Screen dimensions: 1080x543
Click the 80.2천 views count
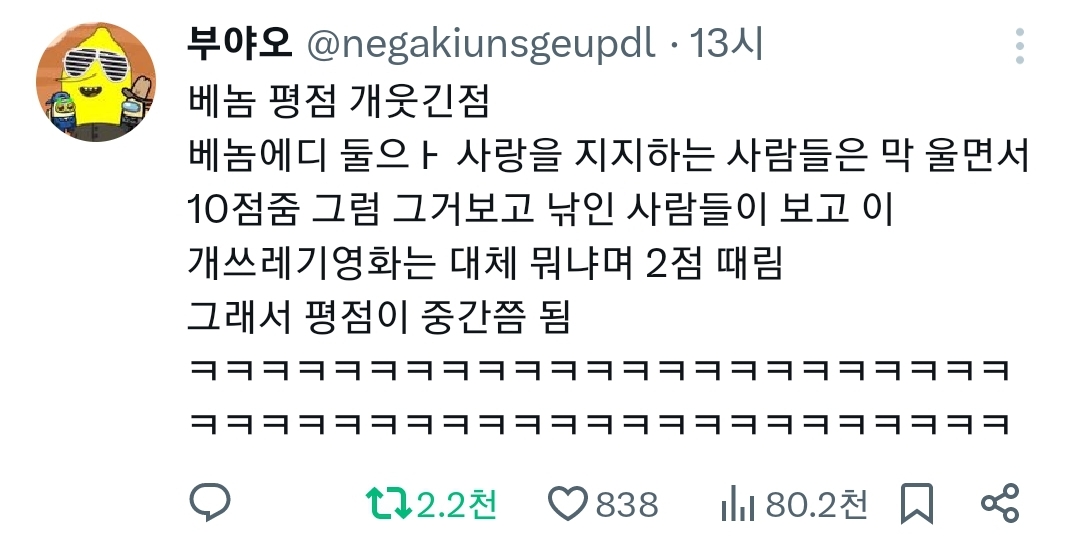point(816,504)
